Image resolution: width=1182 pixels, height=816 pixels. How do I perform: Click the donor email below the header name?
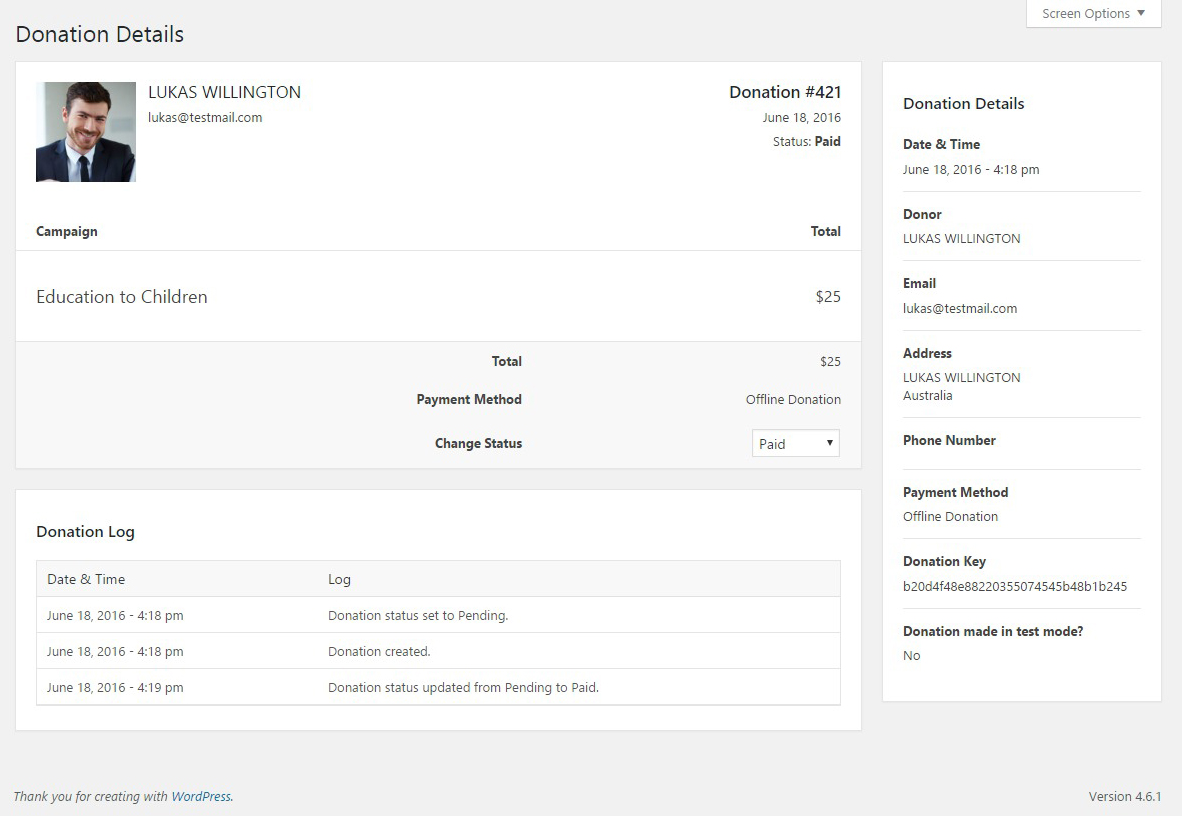205,117
